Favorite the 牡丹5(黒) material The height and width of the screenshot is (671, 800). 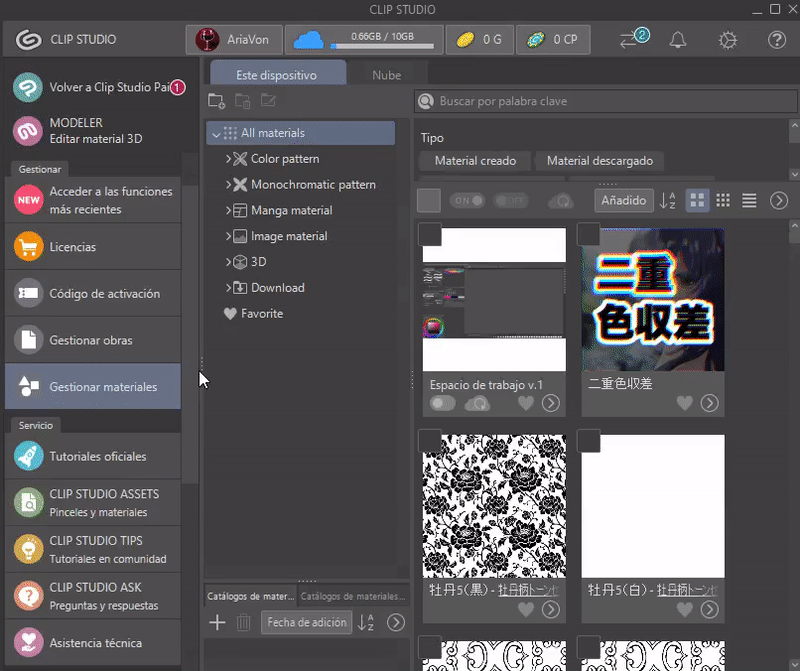(526, 609)
